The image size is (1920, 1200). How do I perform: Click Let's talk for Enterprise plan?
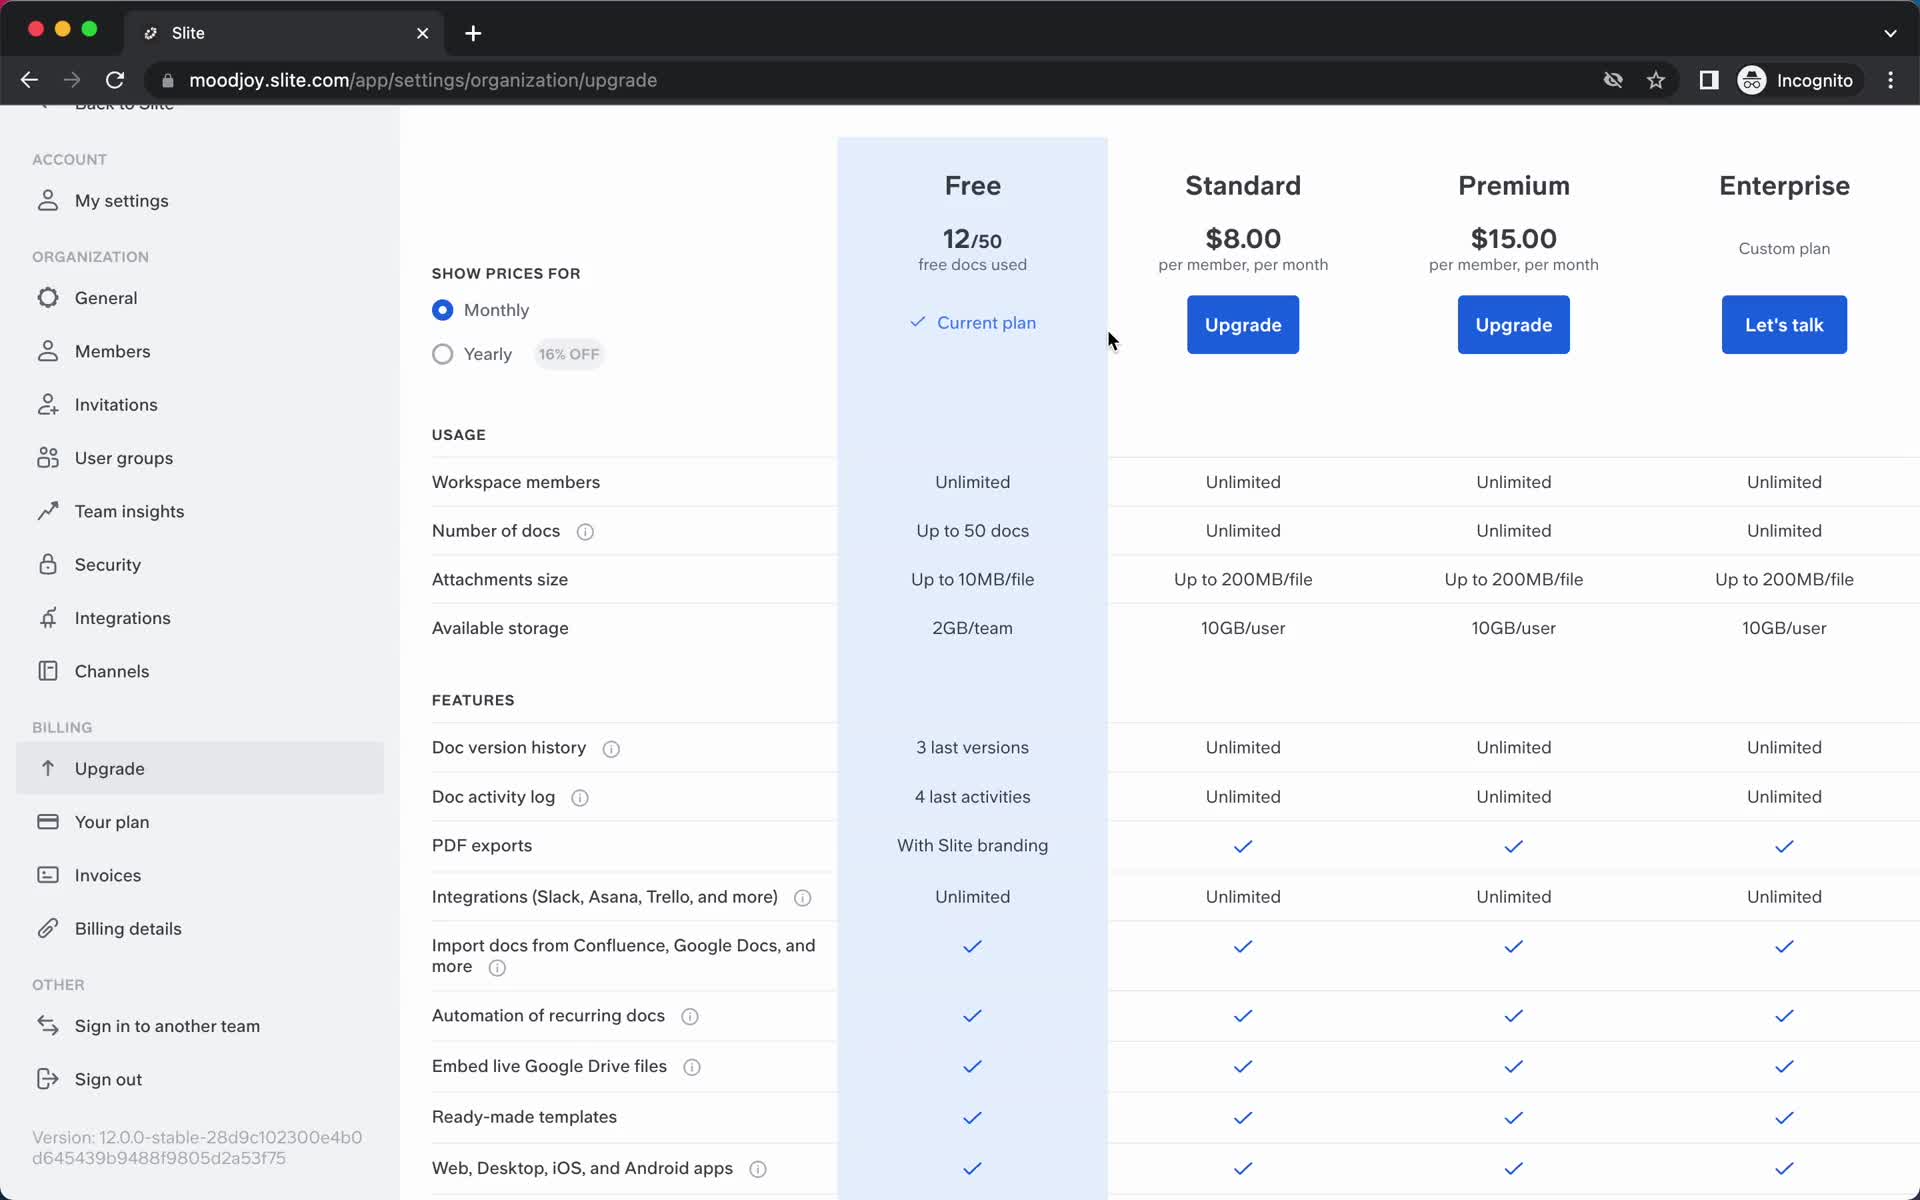(x=1784, y=325)
